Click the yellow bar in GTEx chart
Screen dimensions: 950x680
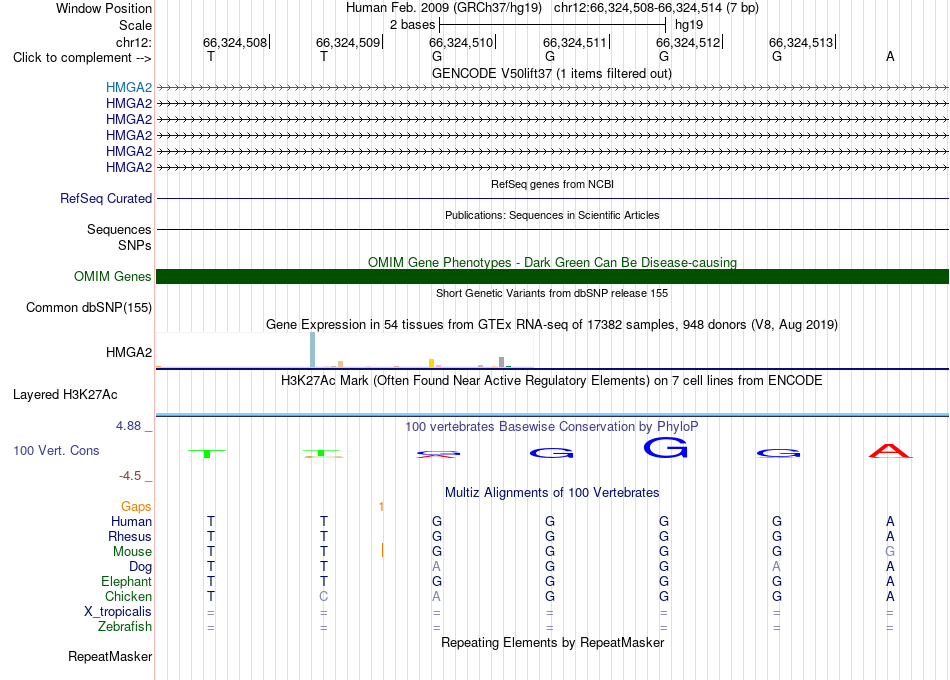[431, 363]
